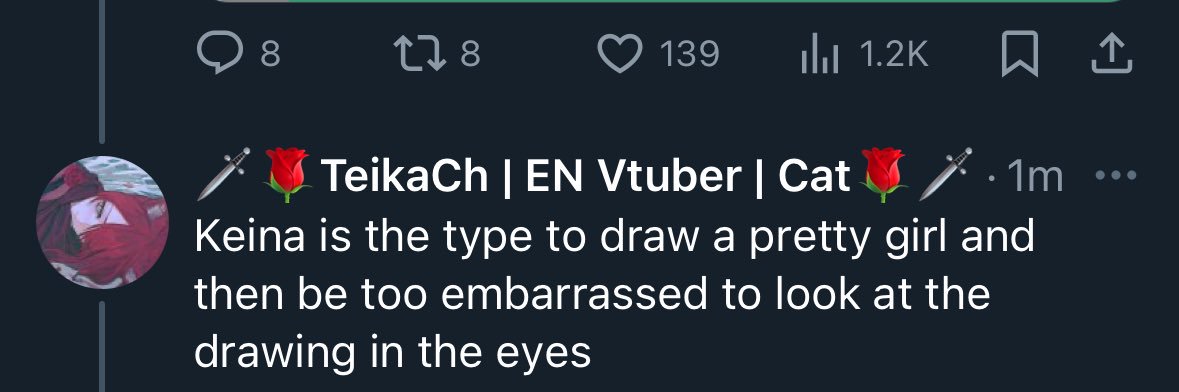Open the reply via its 1m timestamp
Viewport: 1179px width, 392px height.
[x=1035, y=177]
